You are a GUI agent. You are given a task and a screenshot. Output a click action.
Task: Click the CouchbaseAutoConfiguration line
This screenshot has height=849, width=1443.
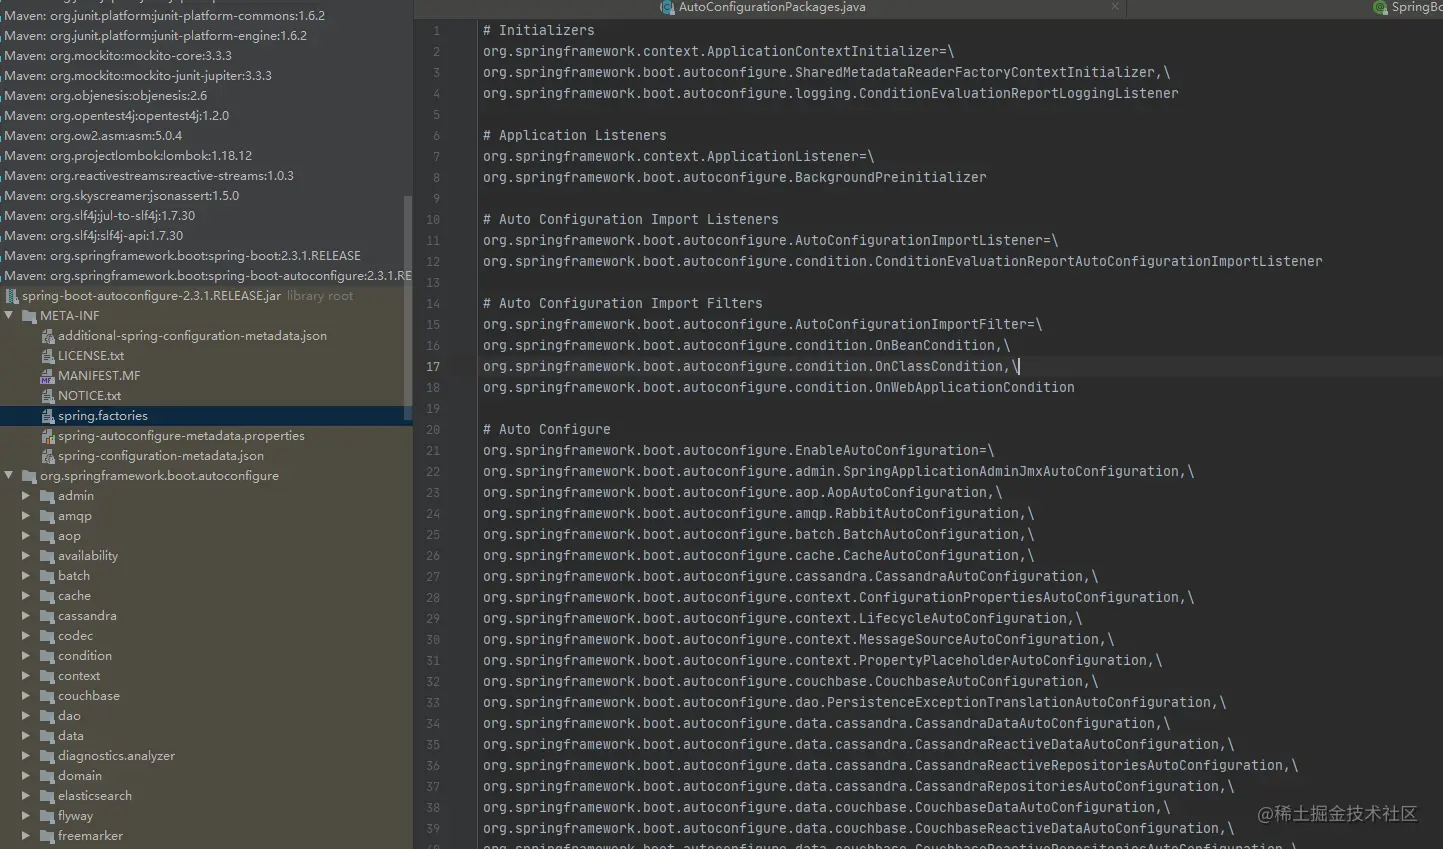791,681
